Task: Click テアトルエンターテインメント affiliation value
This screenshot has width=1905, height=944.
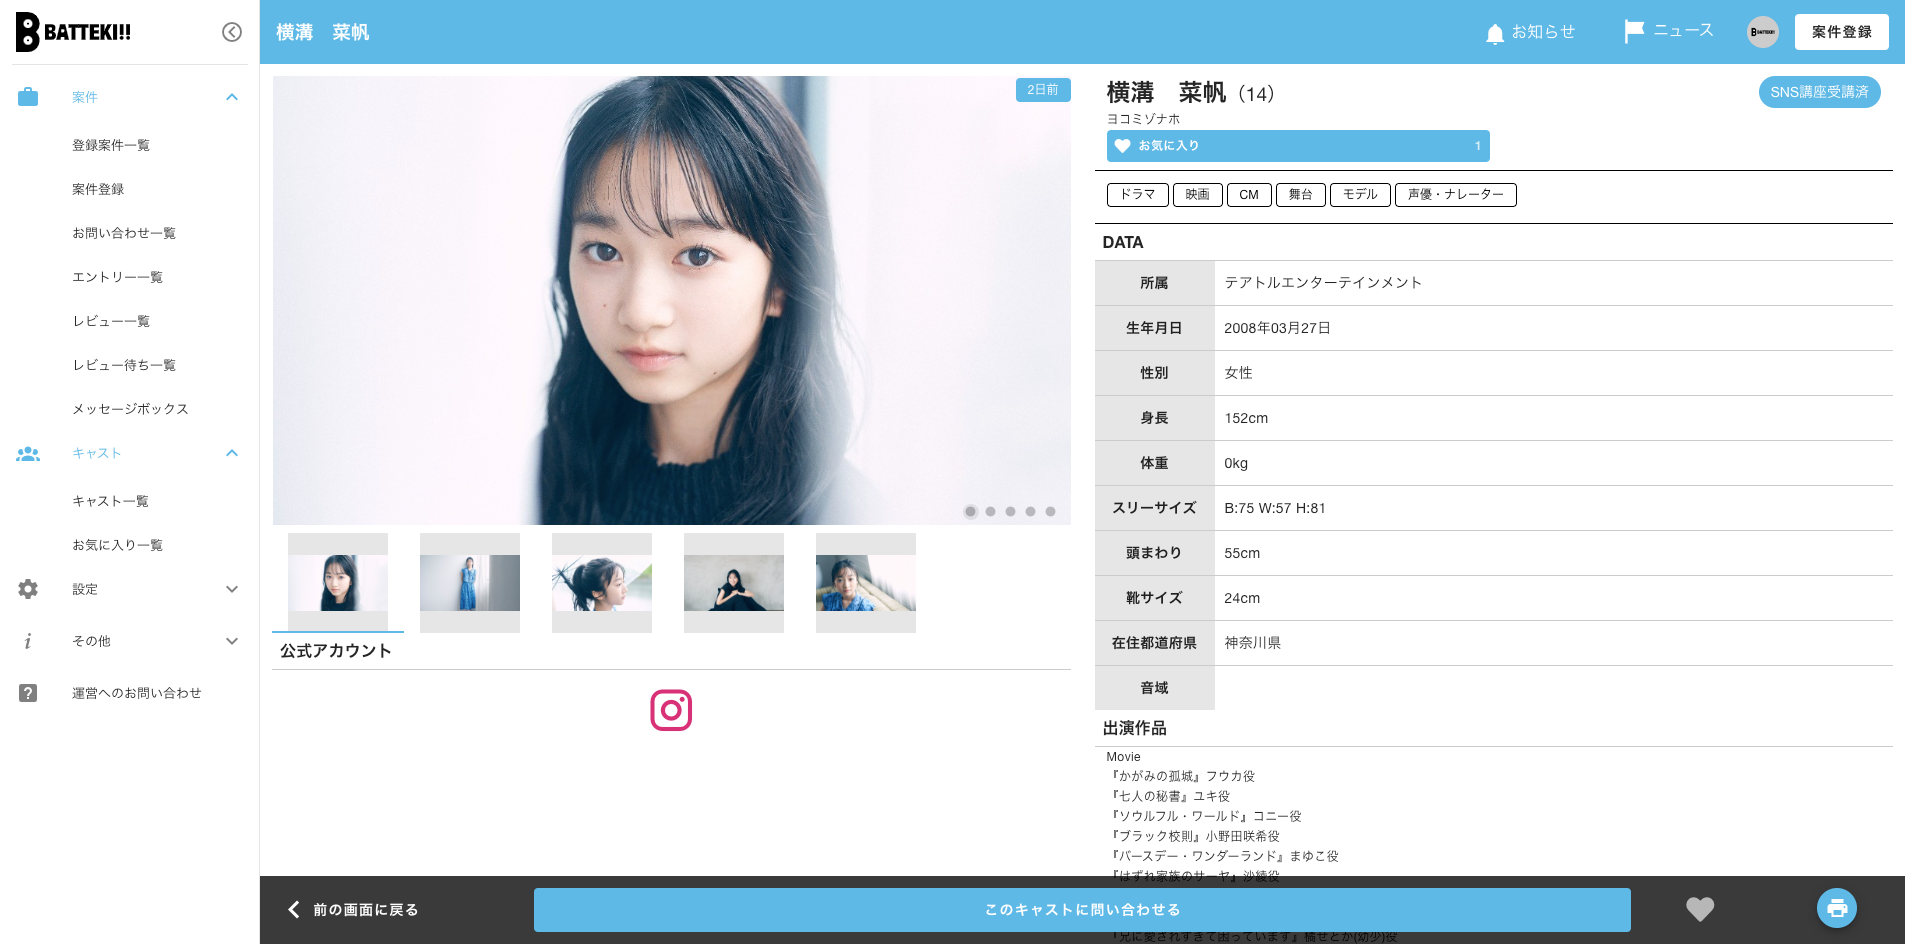Action: (1323, 283)
